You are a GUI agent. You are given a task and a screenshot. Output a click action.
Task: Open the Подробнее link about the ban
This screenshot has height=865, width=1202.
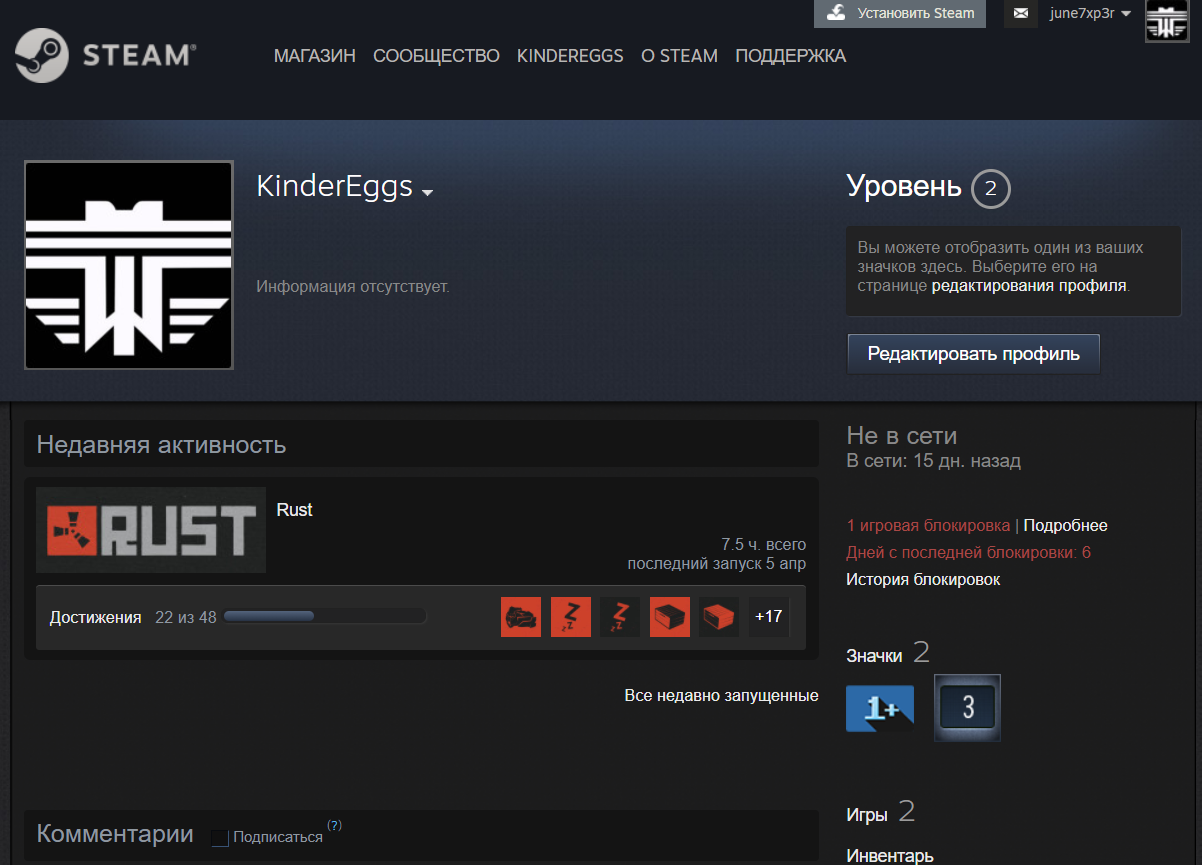[1066, 525]
